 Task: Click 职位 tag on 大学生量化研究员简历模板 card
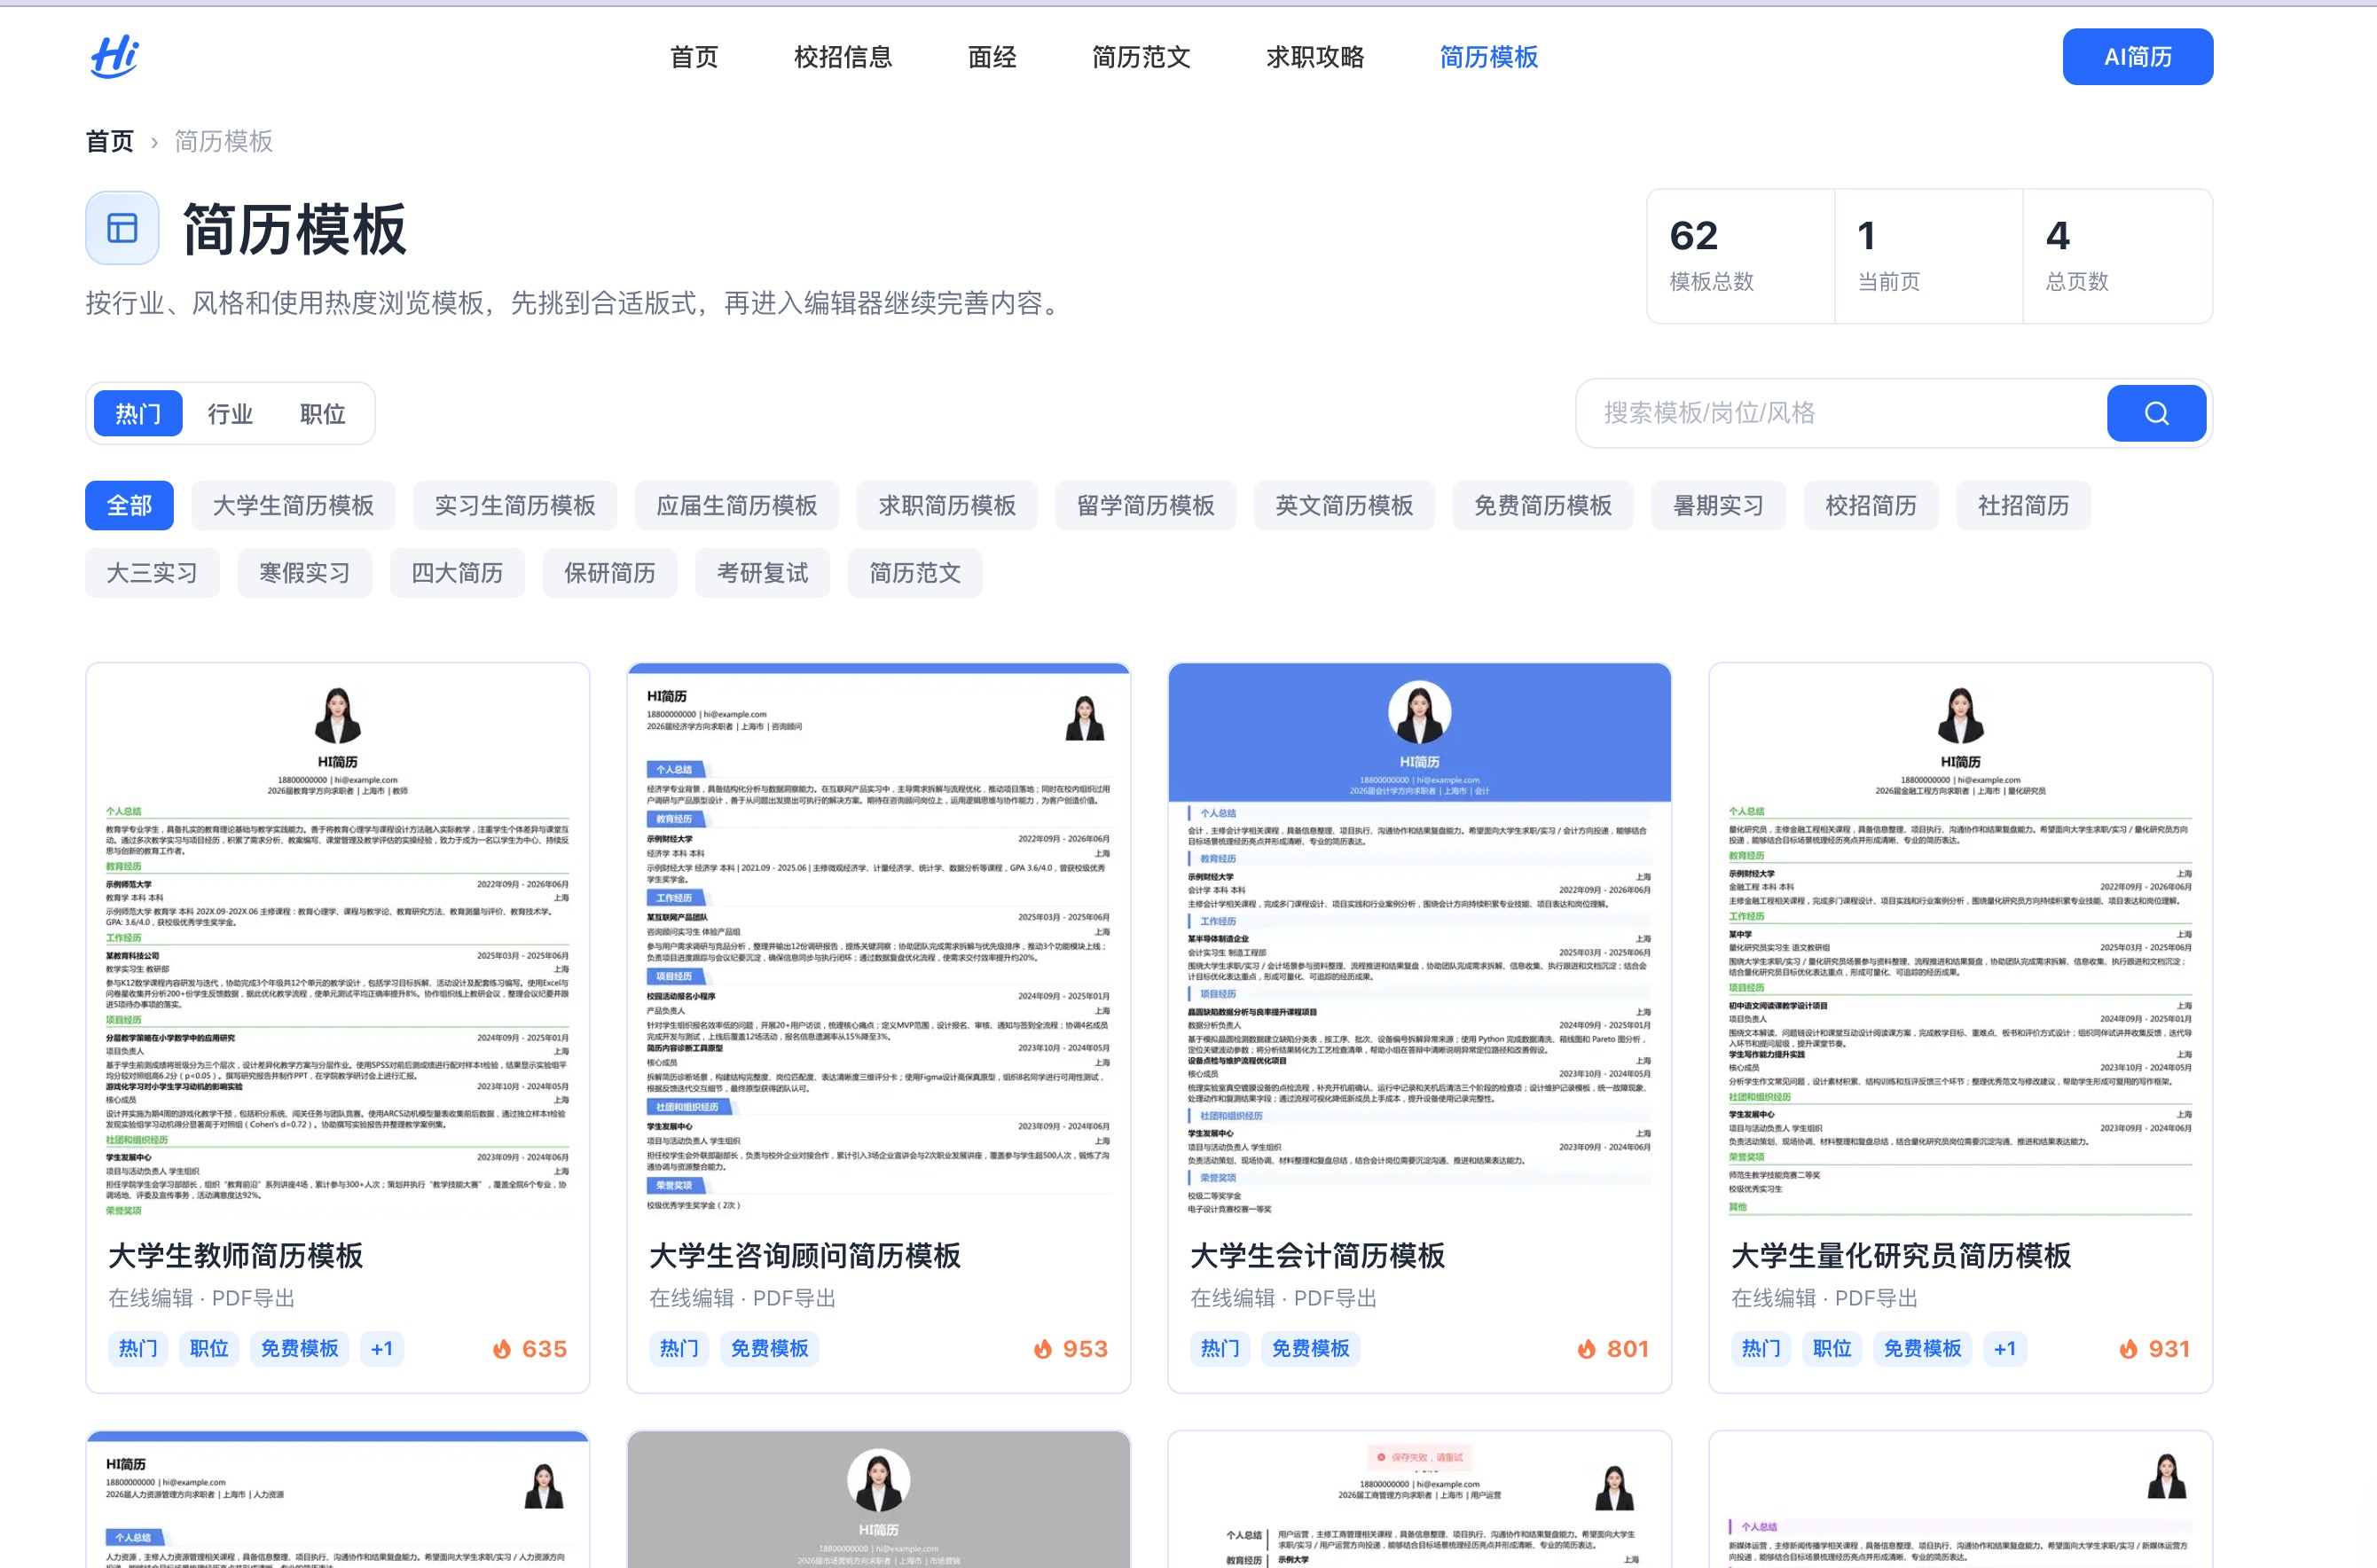(1832, 1349)
